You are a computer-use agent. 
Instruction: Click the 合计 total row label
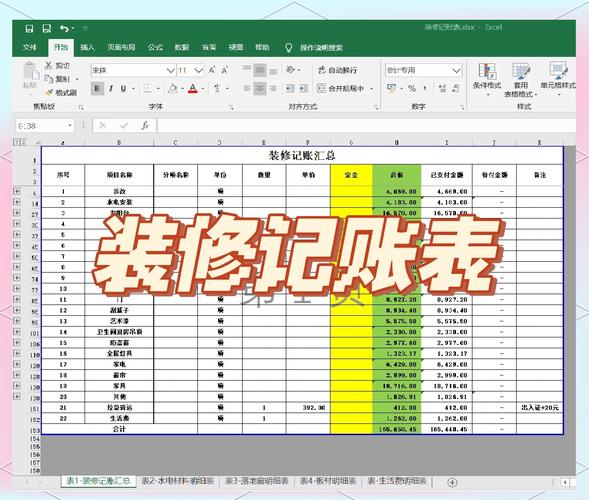(119, 429)
